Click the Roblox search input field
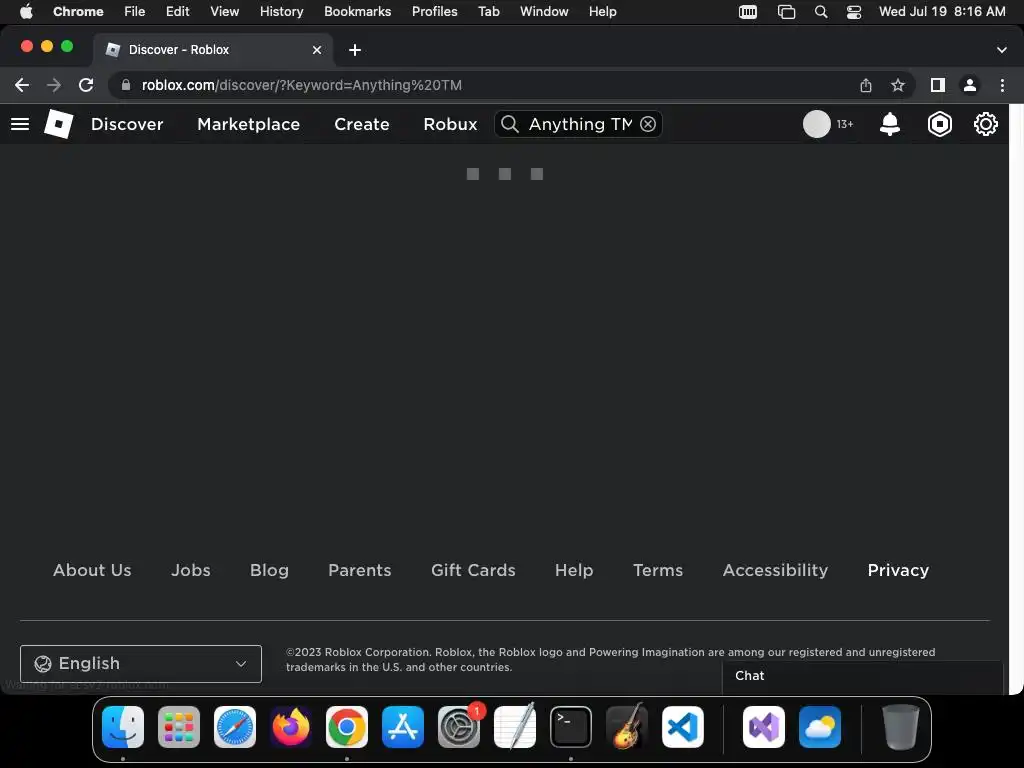1024x768 pixels. tap(580, 124)
